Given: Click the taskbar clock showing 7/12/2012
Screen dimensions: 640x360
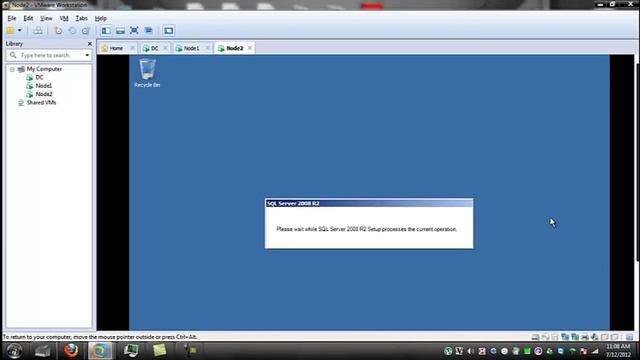Looking at the screenshot, I should 618,351.
